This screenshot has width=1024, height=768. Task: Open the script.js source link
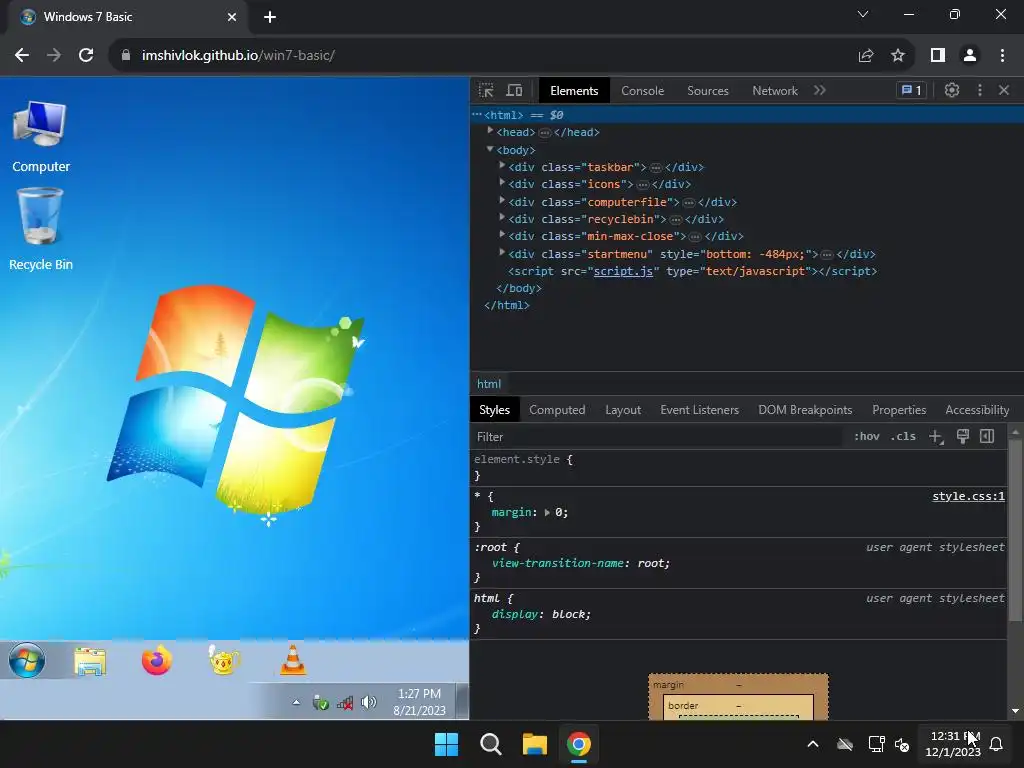(623, 271)
